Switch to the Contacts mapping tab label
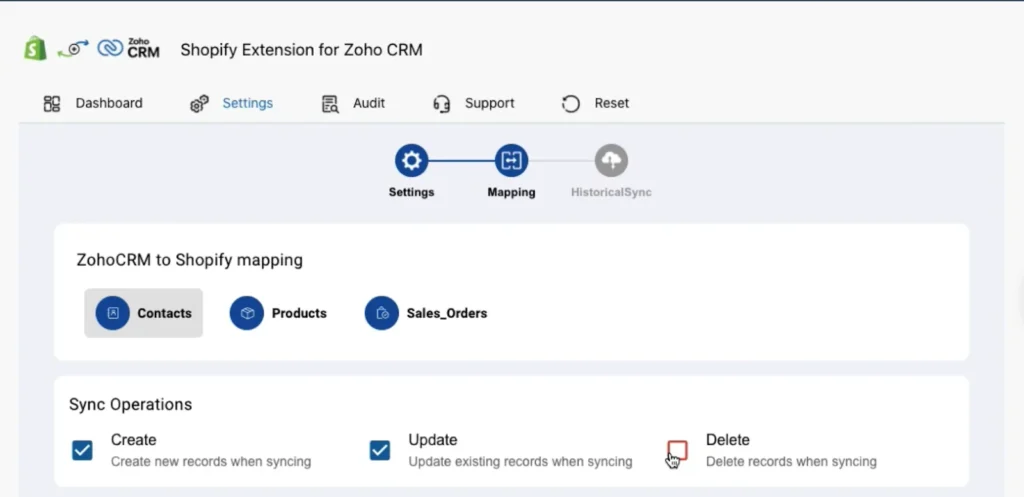 (x=164, y=313)
